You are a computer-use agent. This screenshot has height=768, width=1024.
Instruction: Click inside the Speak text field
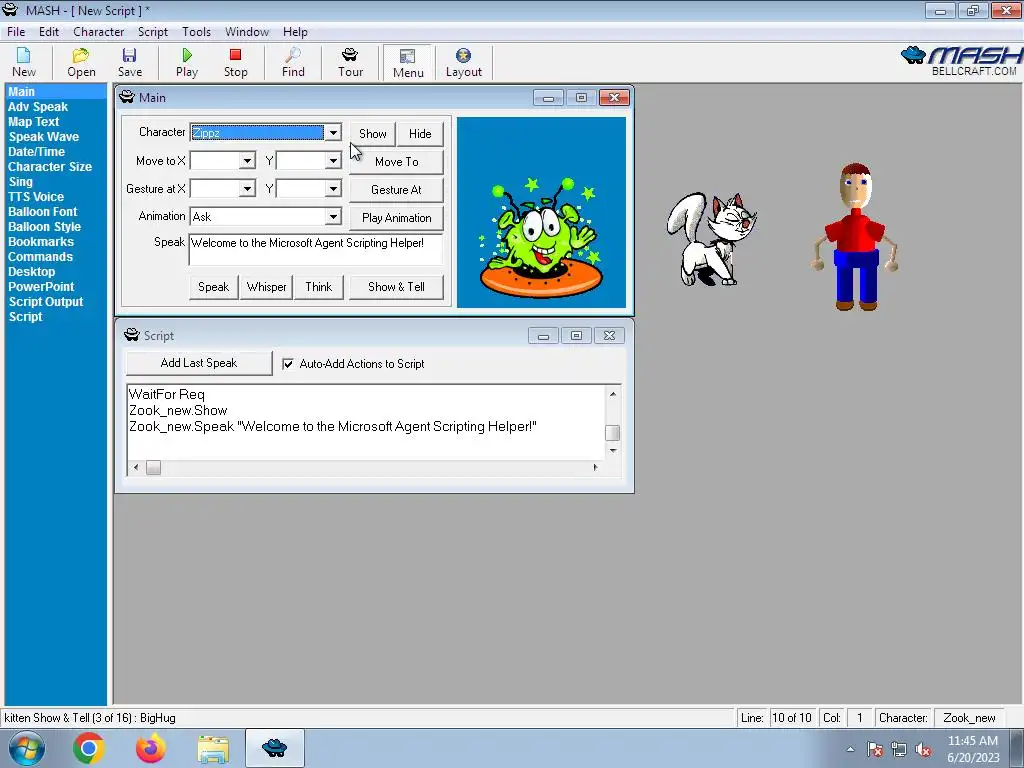tap(316, 249)
